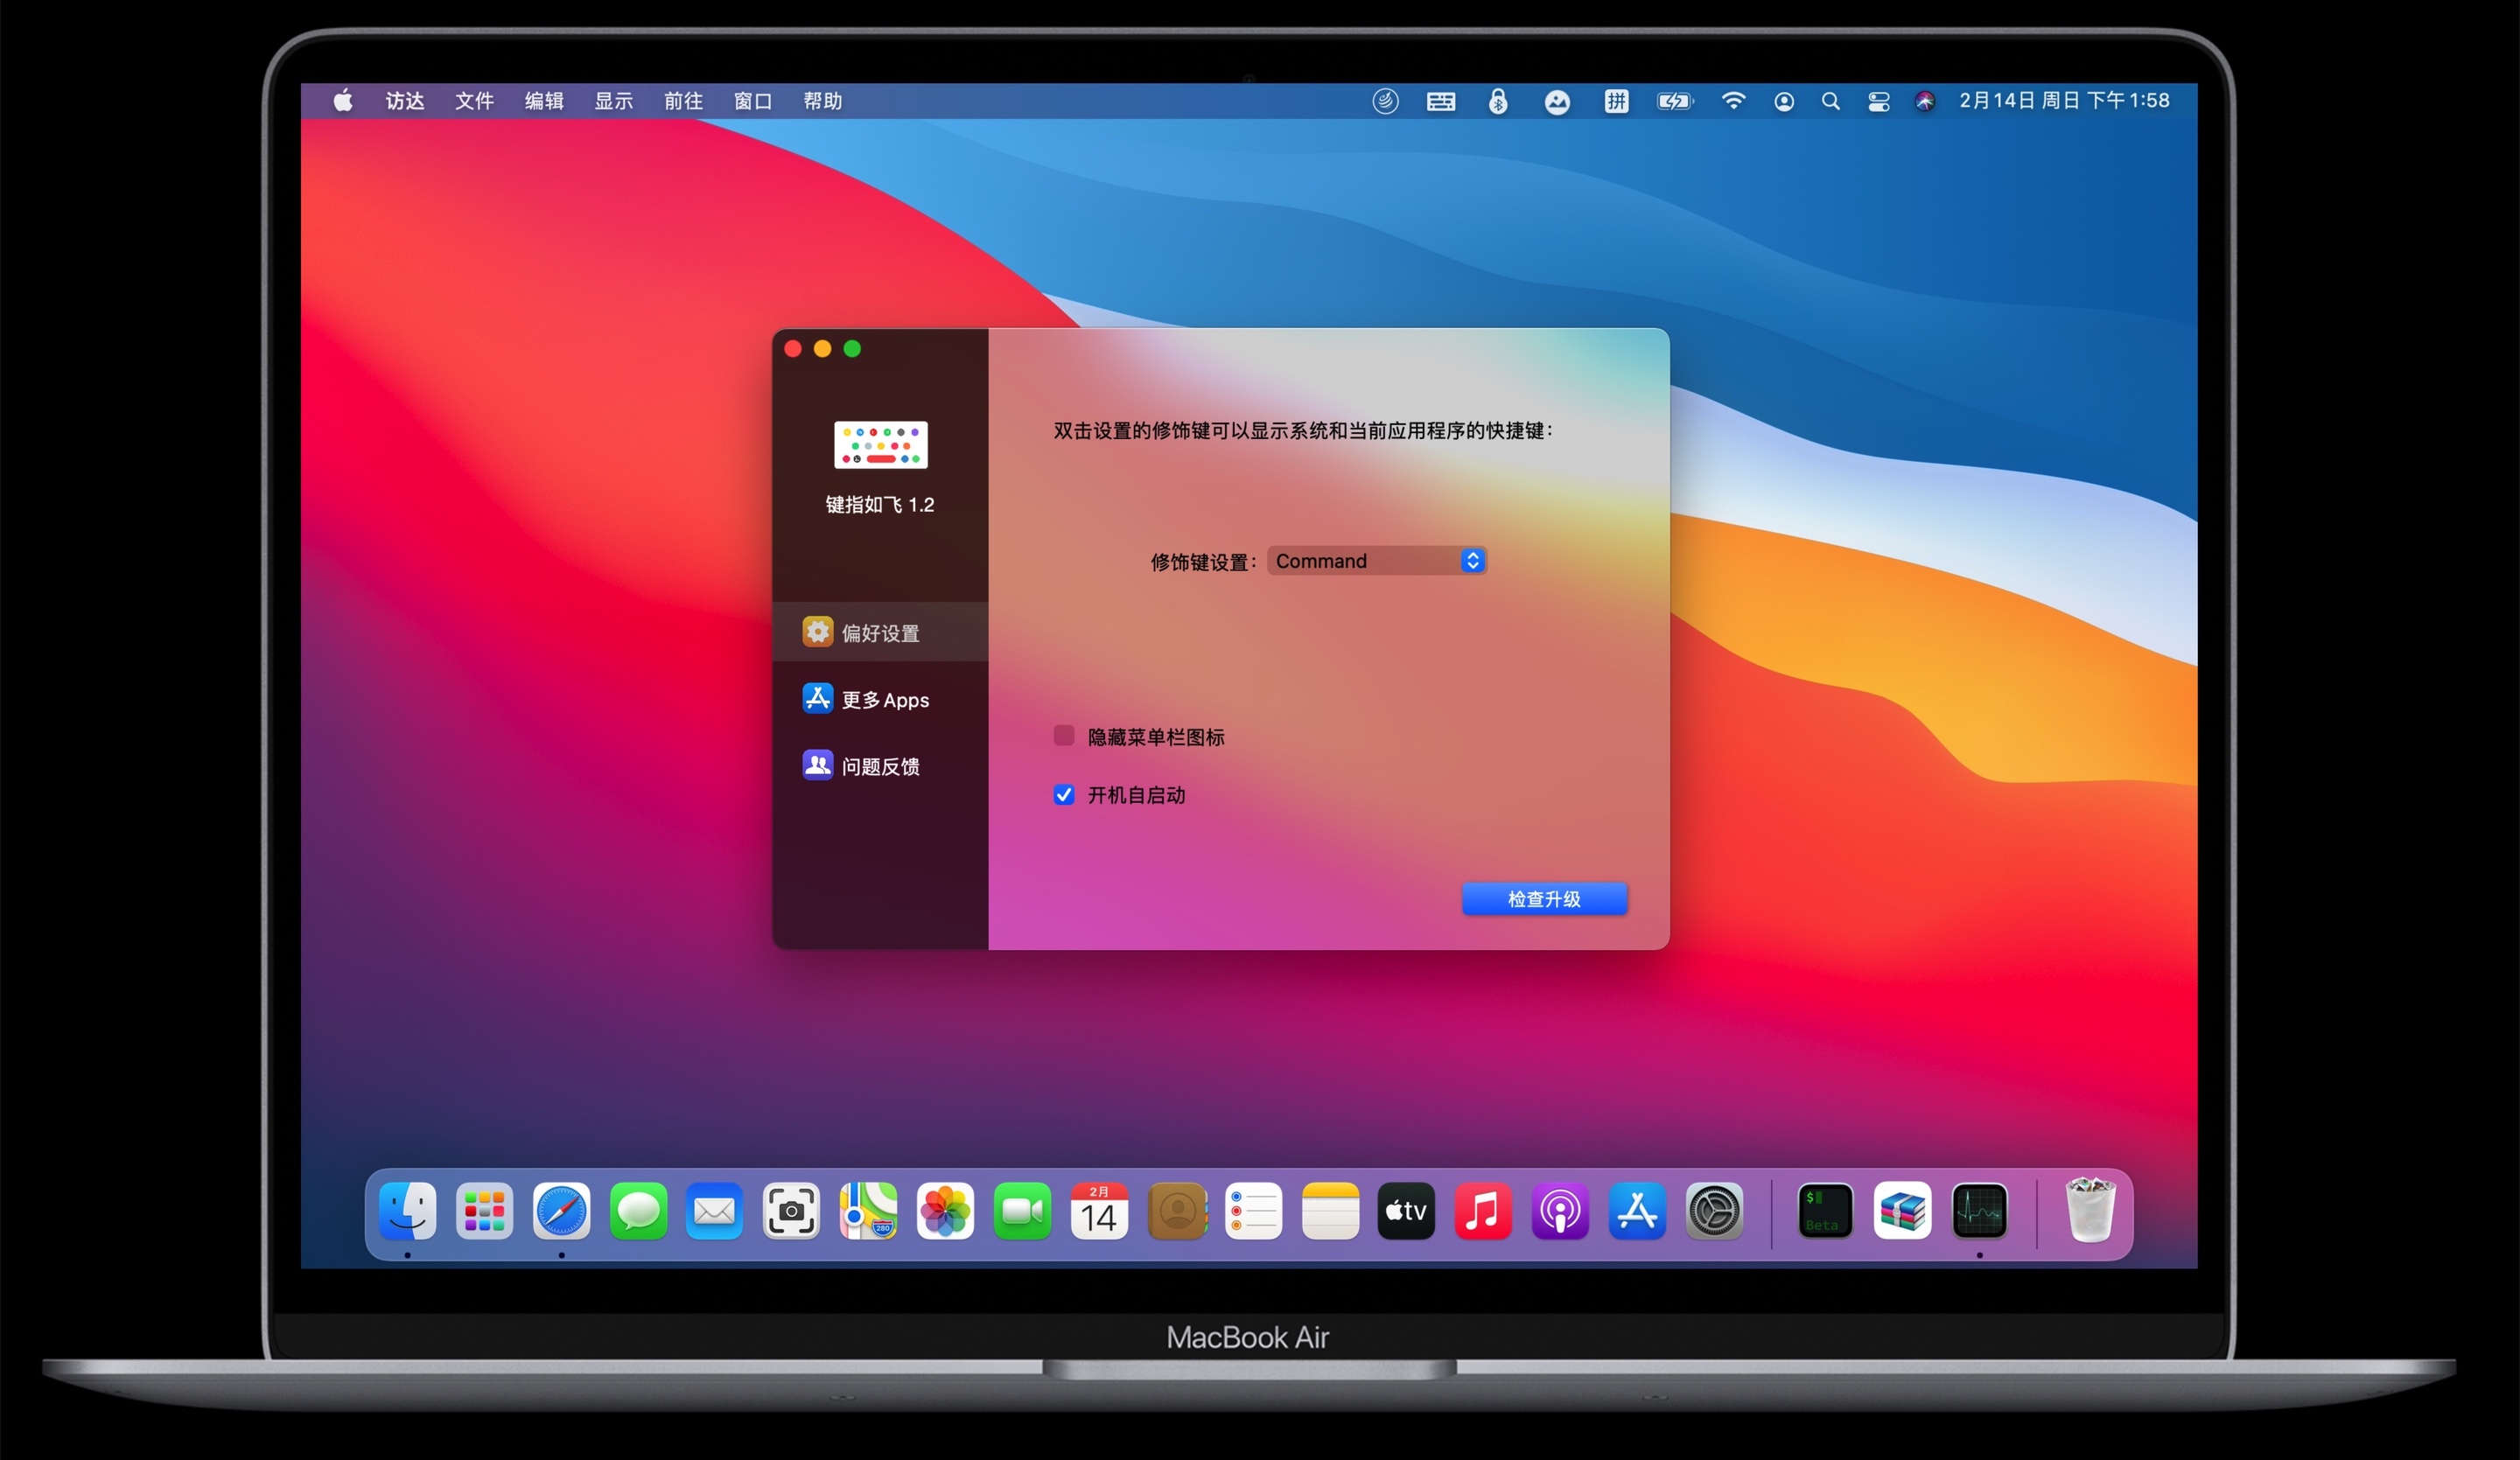
Task: Open Music from the Dock
Action: pos(1483,1211)
